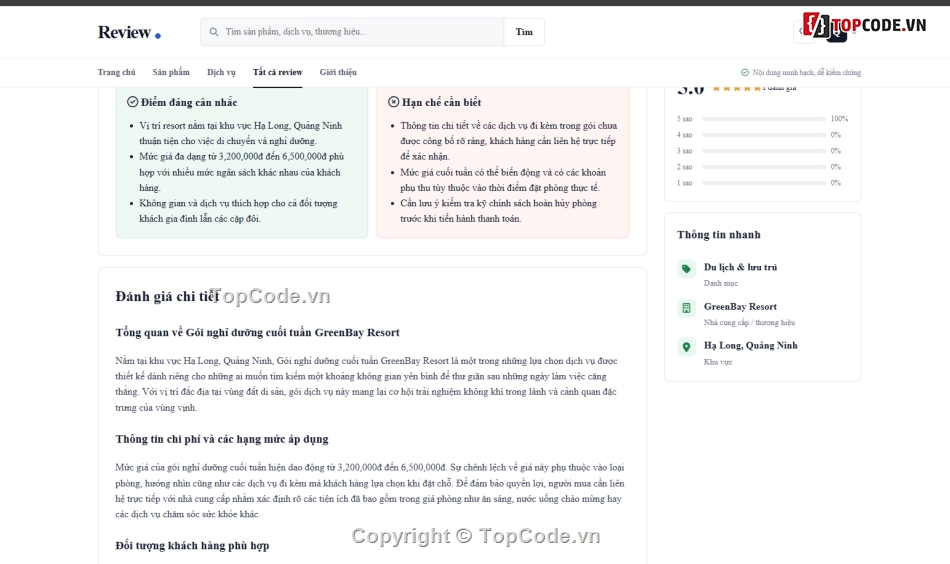The width and height of the screenshot is (950, 564).
Task: Click the Hạ Long, Quảng Ninh area text
Action: coord(751,345)
